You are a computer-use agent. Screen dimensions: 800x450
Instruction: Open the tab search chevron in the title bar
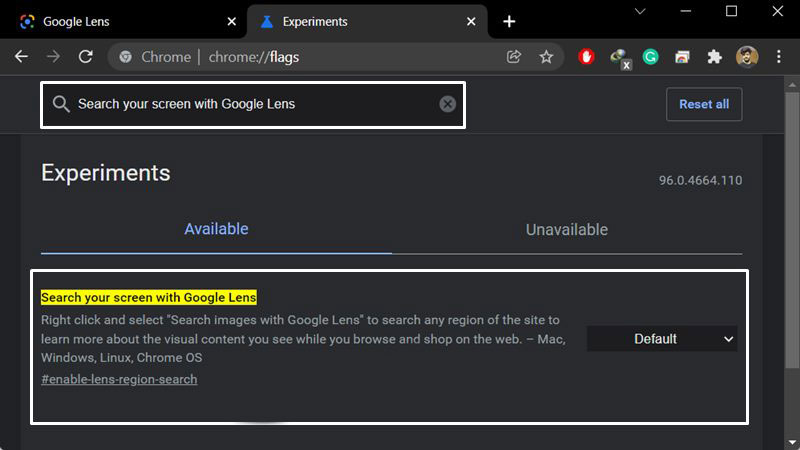(640, 11)
